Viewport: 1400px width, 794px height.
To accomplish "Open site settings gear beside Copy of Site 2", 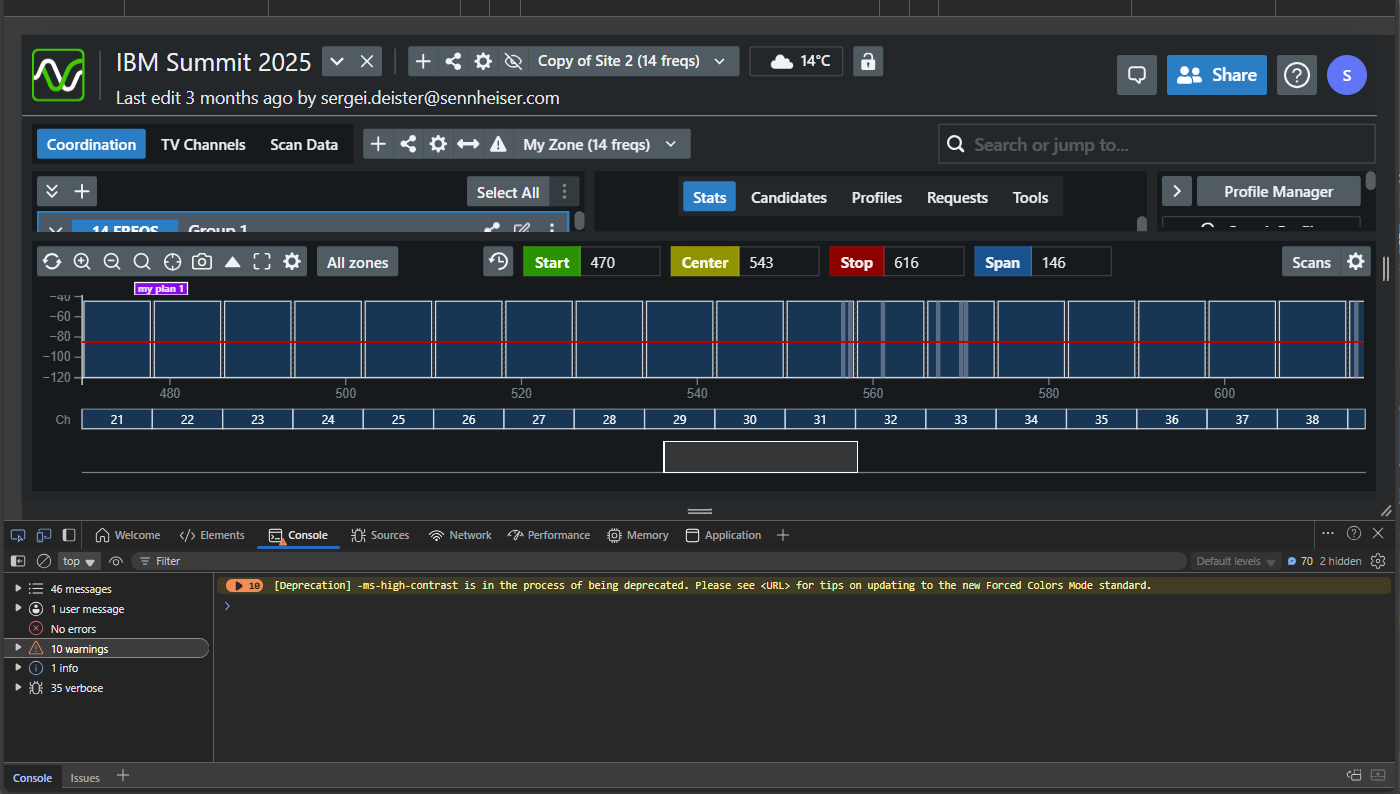I will click(483, 61).
